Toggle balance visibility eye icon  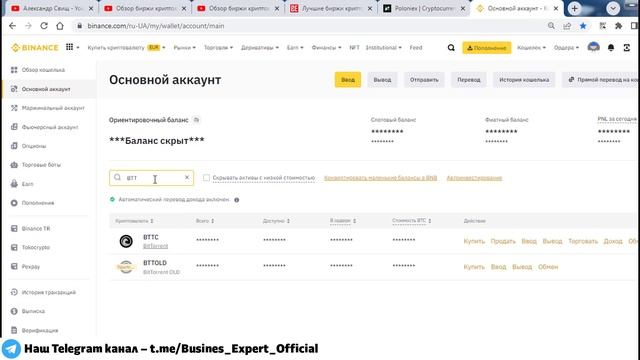coord(196,120)
